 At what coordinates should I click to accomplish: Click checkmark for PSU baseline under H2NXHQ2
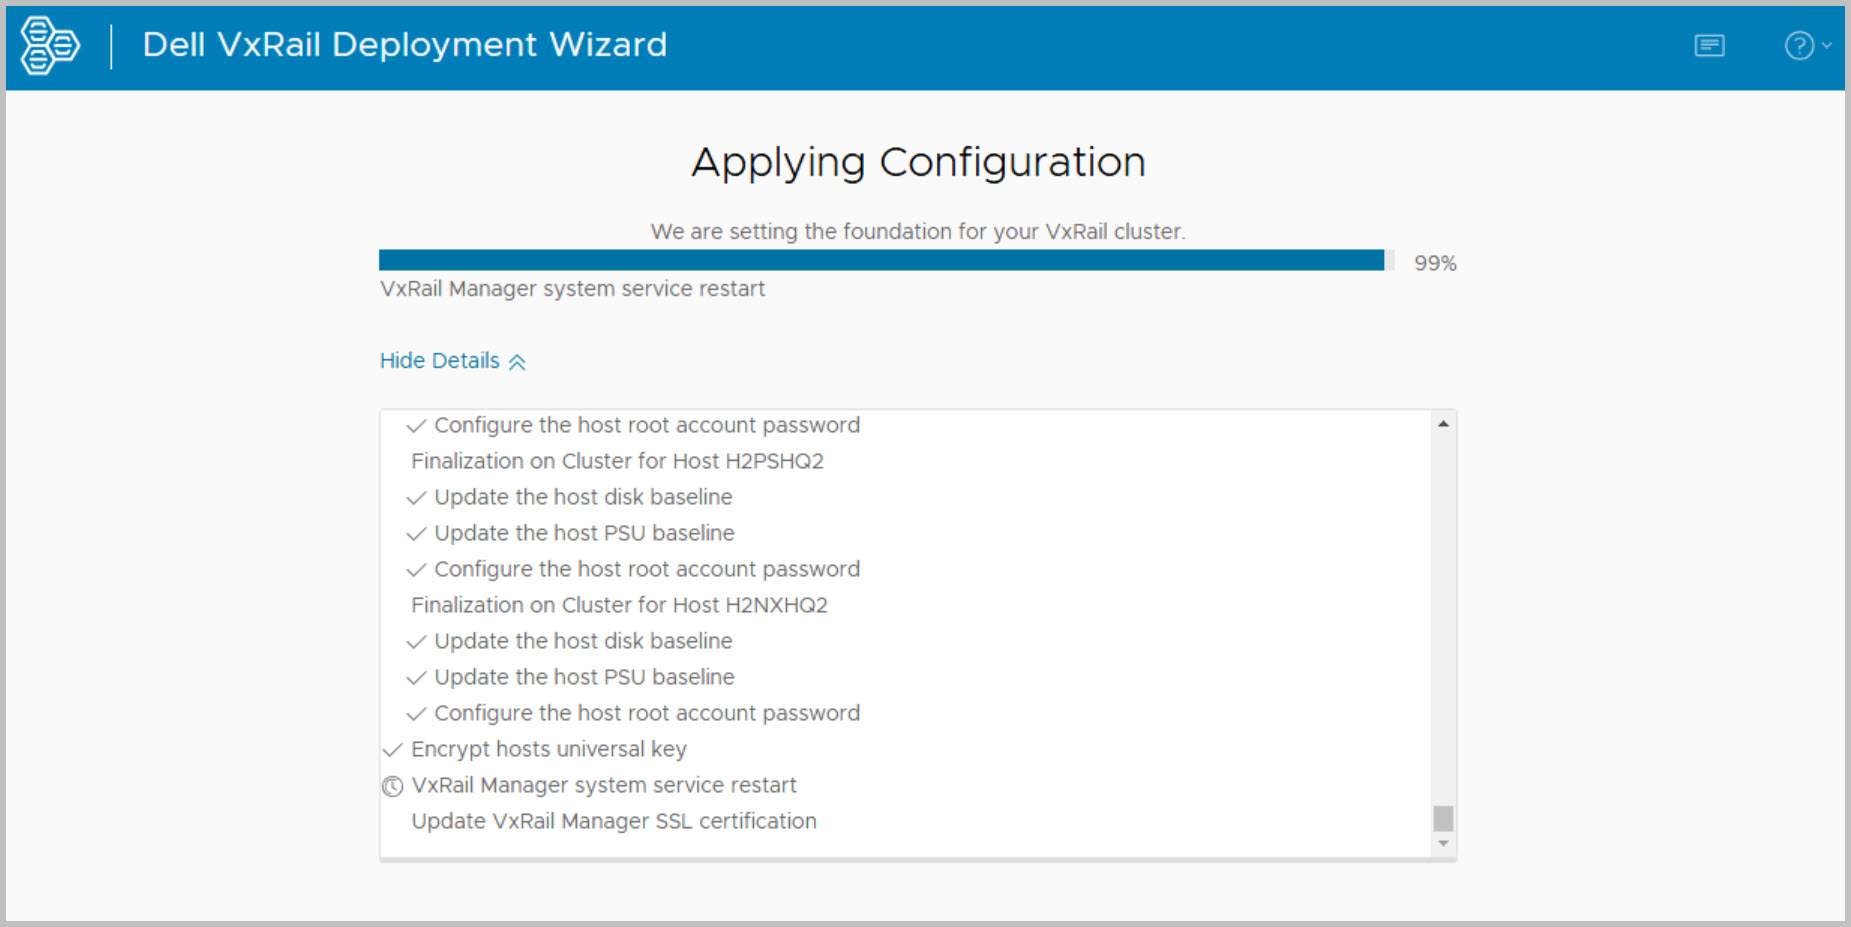[x=416, y=678]
